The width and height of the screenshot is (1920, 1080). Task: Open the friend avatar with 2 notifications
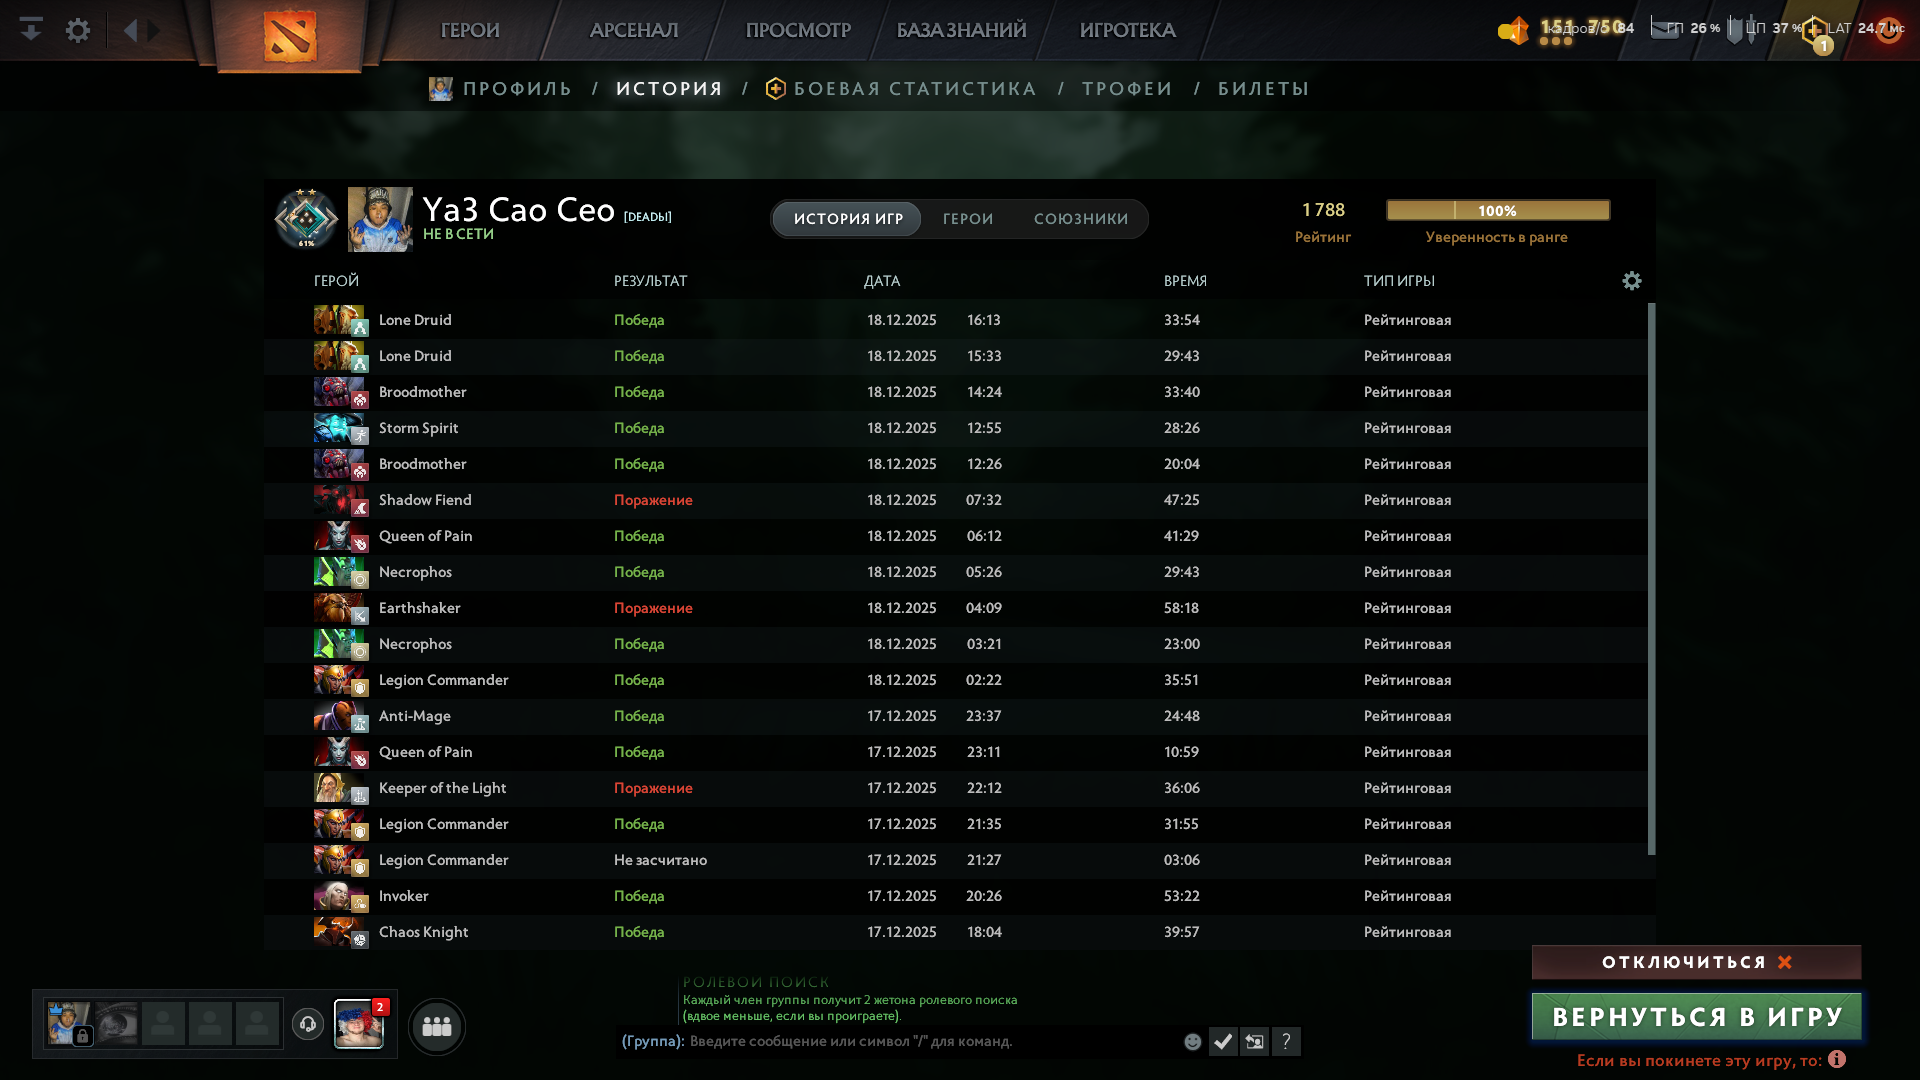pyautogui.click(x=358, y=1024)
